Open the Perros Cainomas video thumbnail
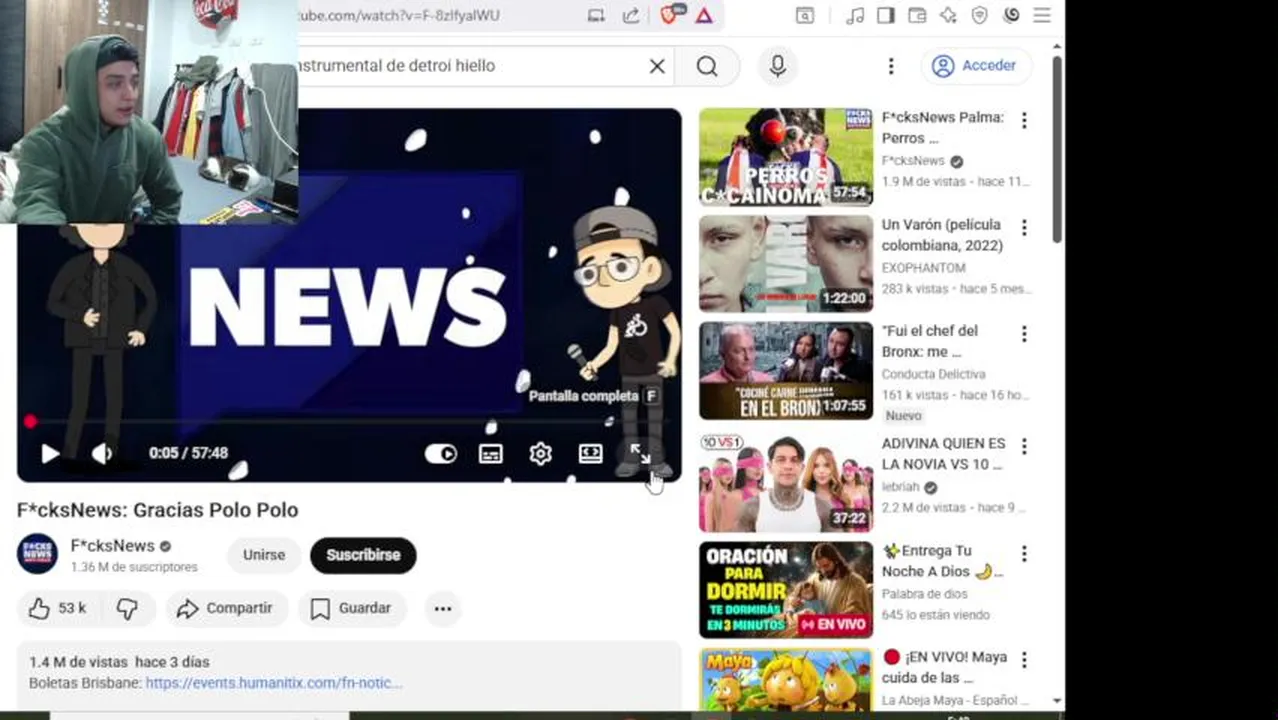Screen dimensions: 1278x720 [786, 157]
